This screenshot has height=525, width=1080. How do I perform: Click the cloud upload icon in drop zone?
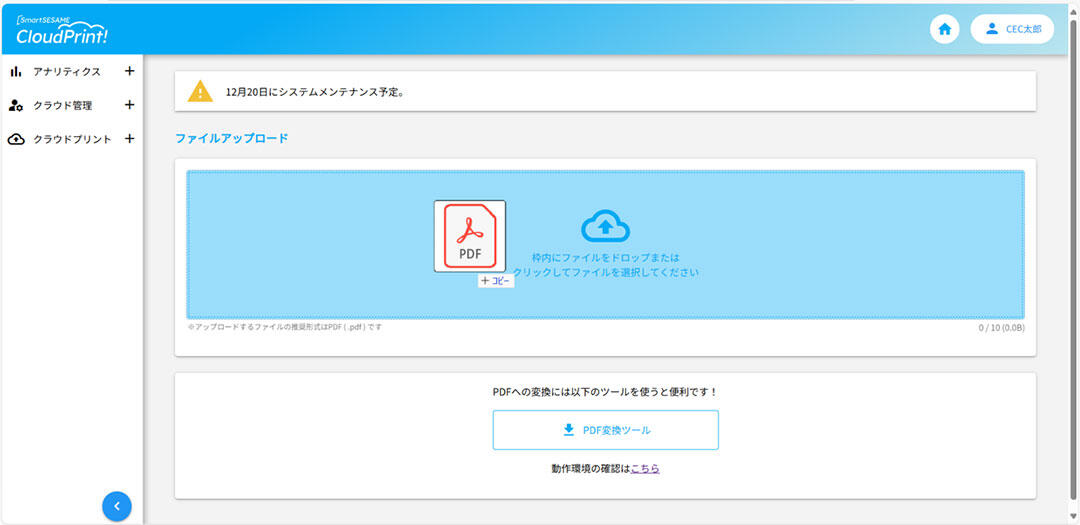[605, 227]
